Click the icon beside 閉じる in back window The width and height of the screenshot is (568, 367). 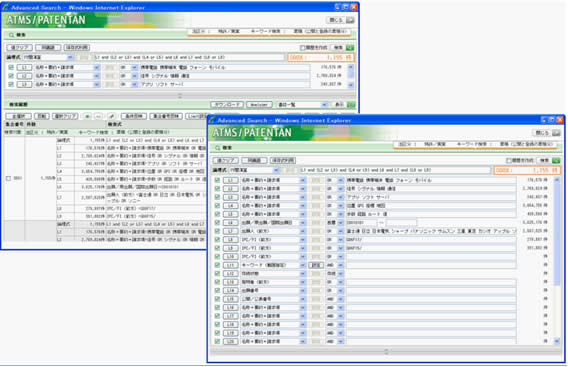(x=350, y=20)
